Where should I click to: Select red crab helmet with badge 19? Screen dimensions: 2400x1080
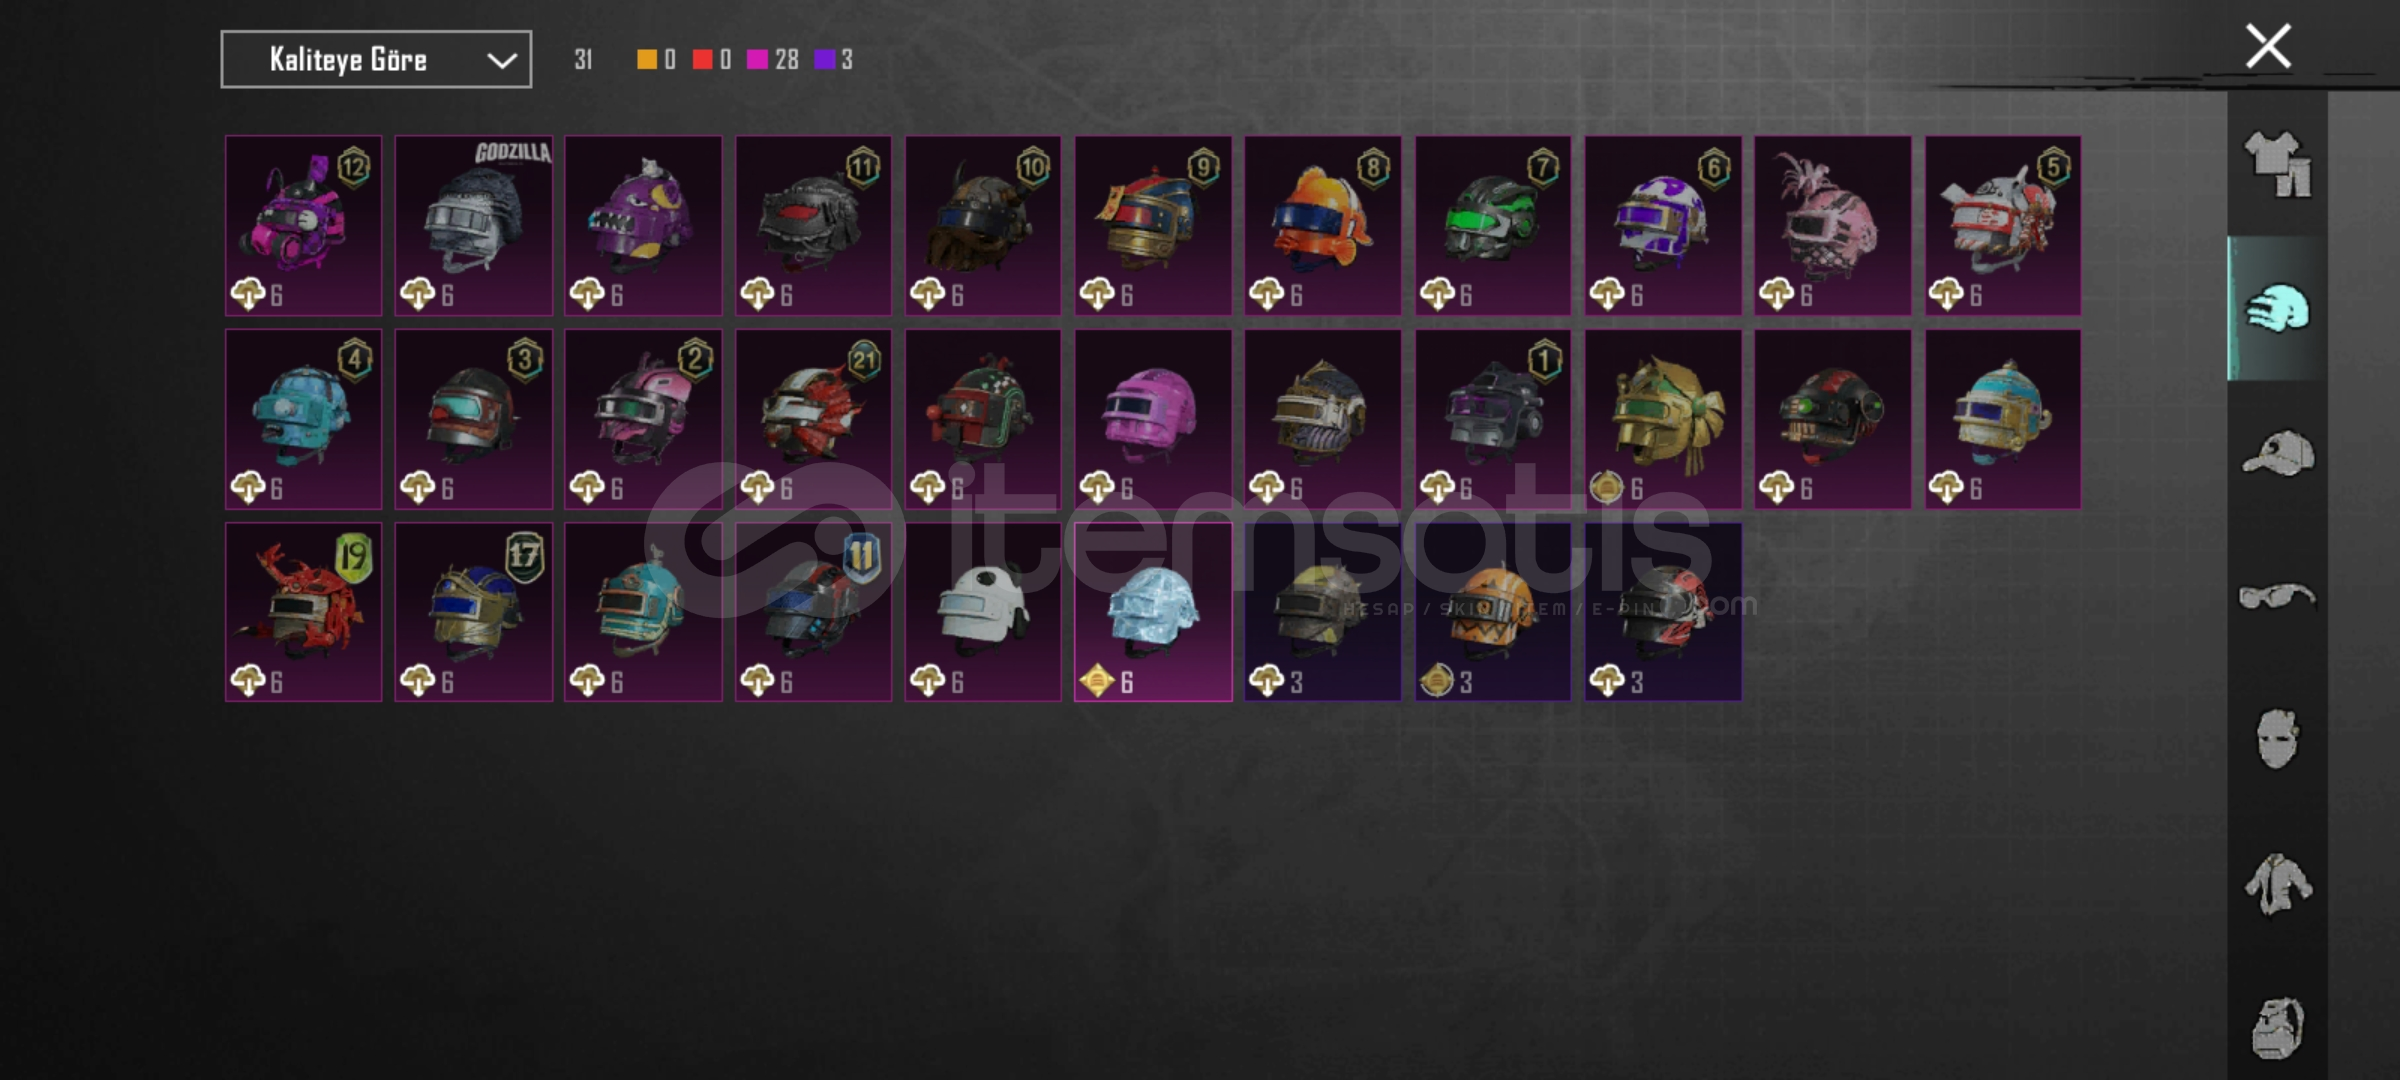[303, 612]
